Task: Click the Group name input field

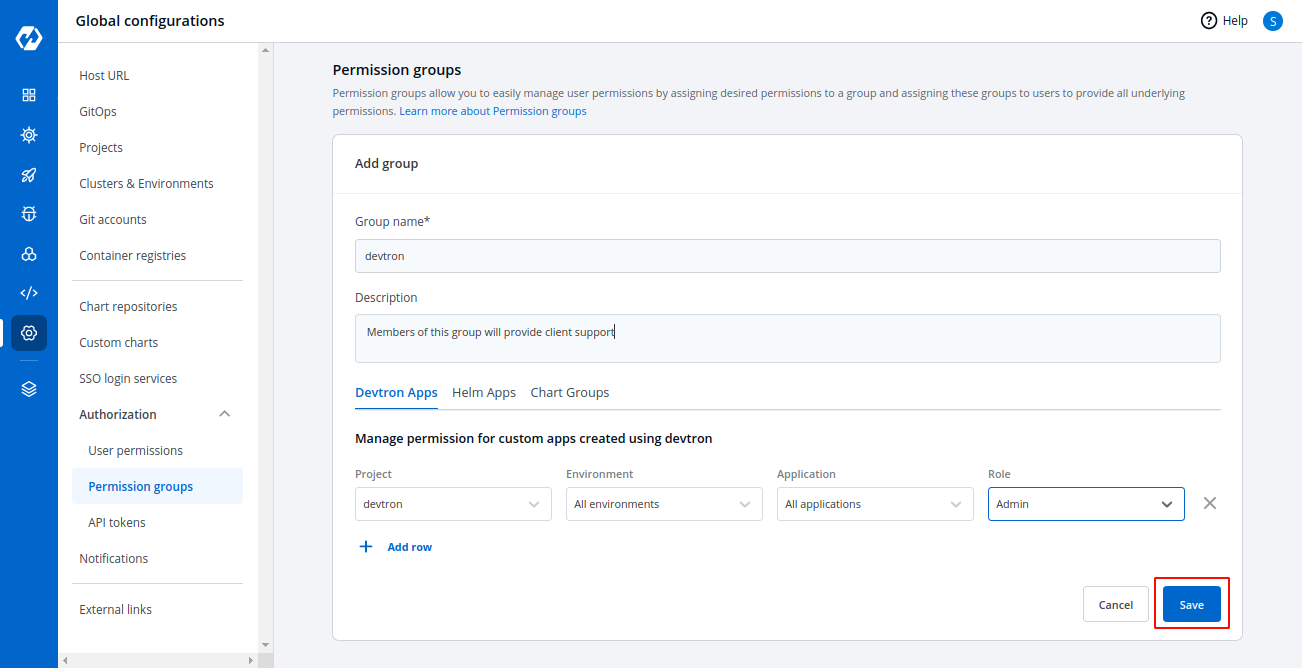Action: pos(787,256)
